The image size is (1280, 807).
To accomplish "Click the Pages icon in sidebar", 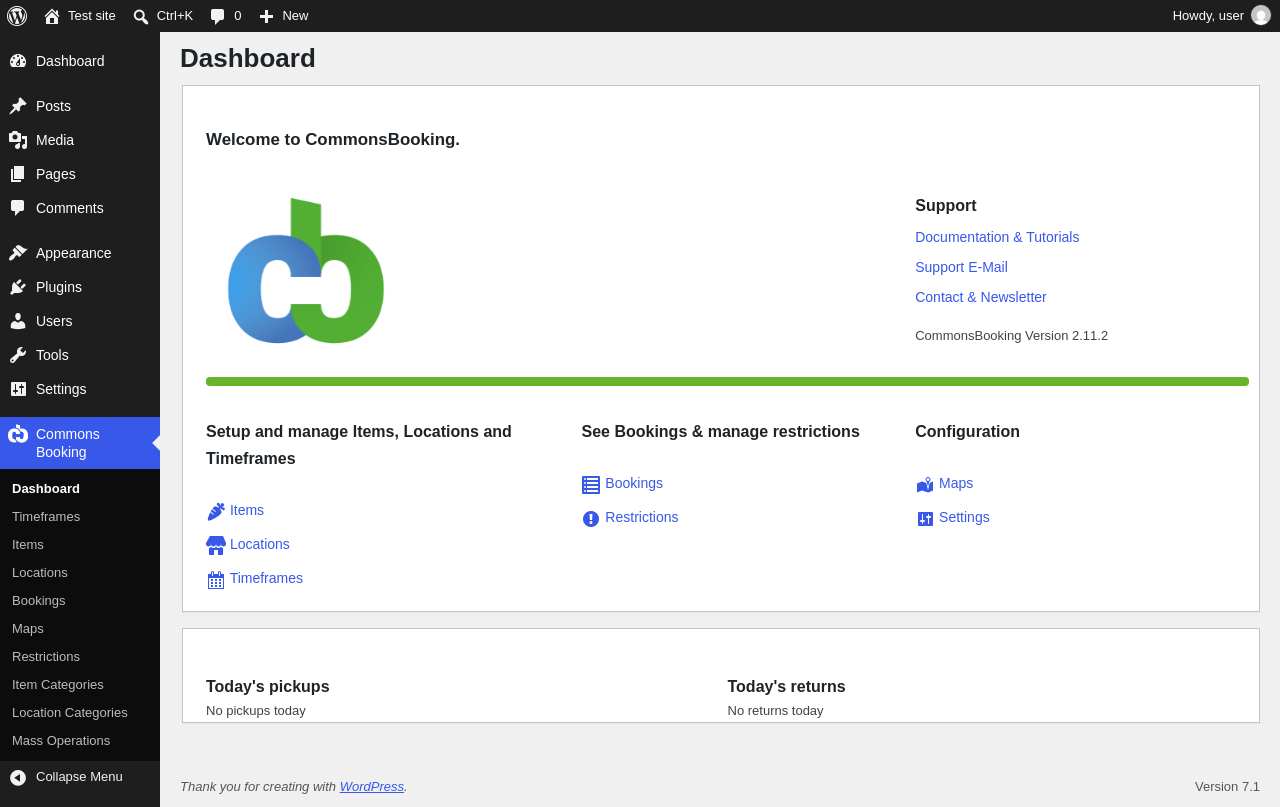I will tap(18, 174).
